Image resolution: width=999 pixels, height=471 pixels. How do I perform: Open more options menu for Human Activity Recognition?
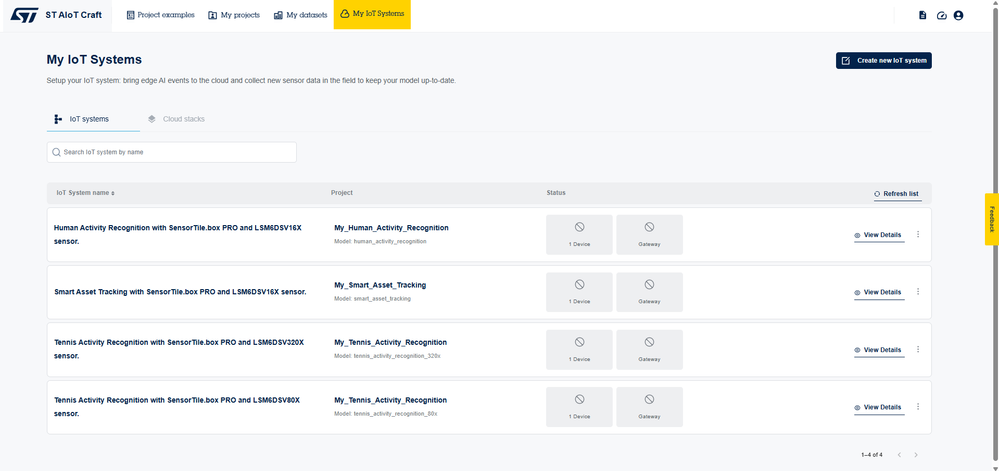point(918,235)
